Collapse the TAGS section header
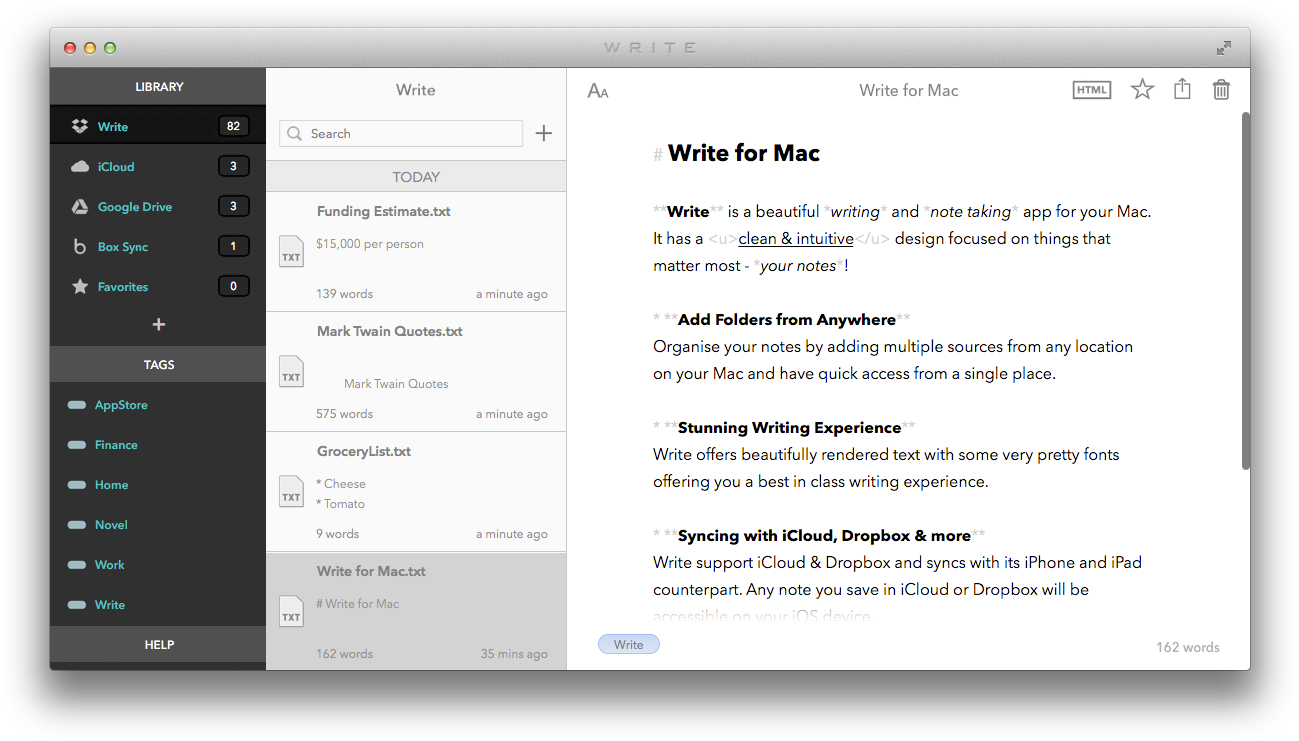 [x=158, y=364]
